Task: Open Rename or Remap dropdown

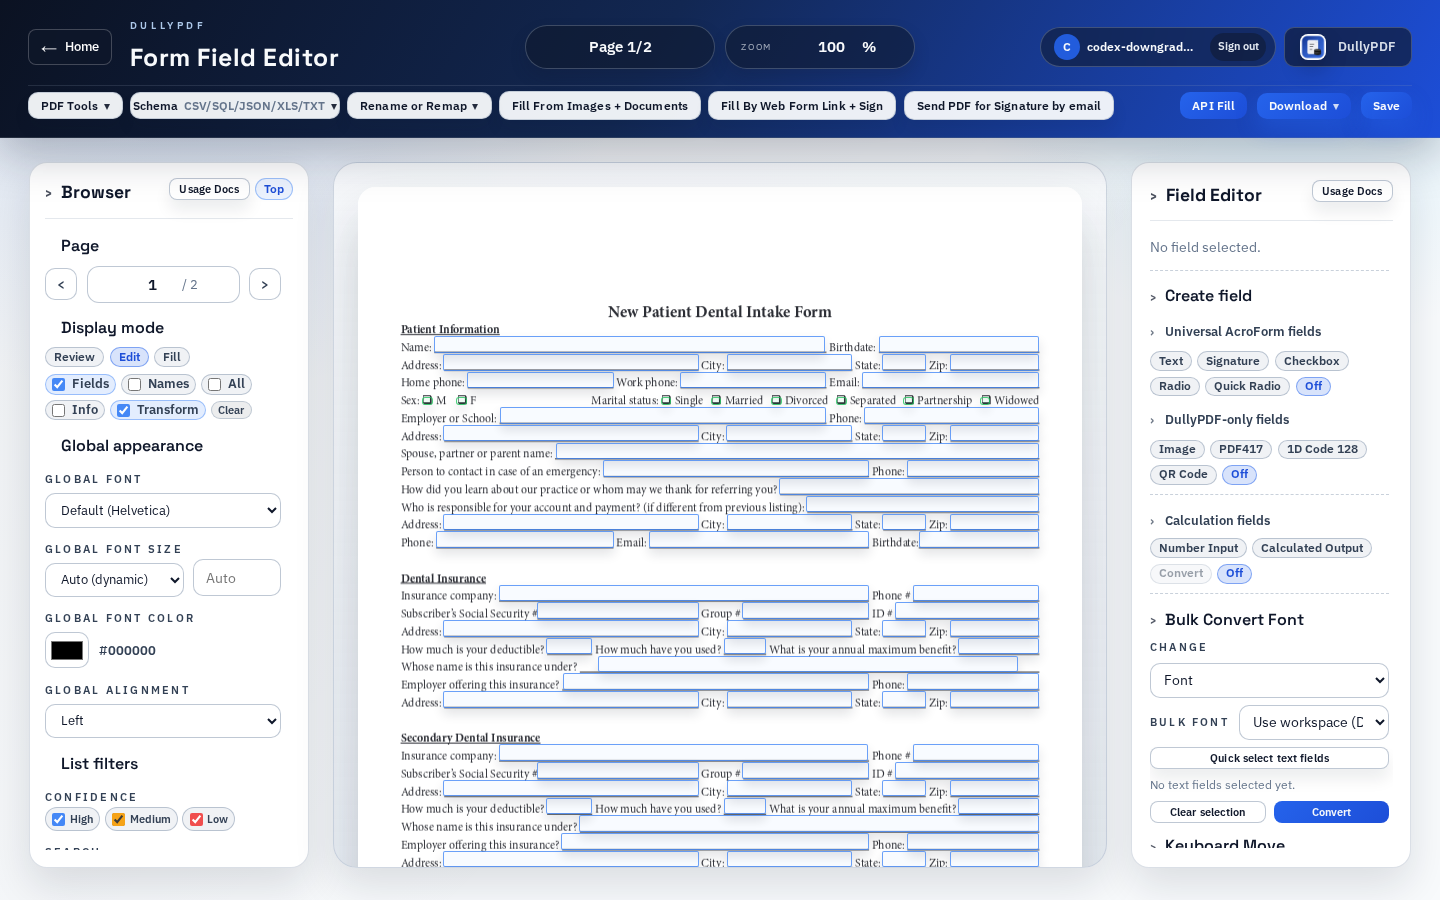Action: click(419, 106)
